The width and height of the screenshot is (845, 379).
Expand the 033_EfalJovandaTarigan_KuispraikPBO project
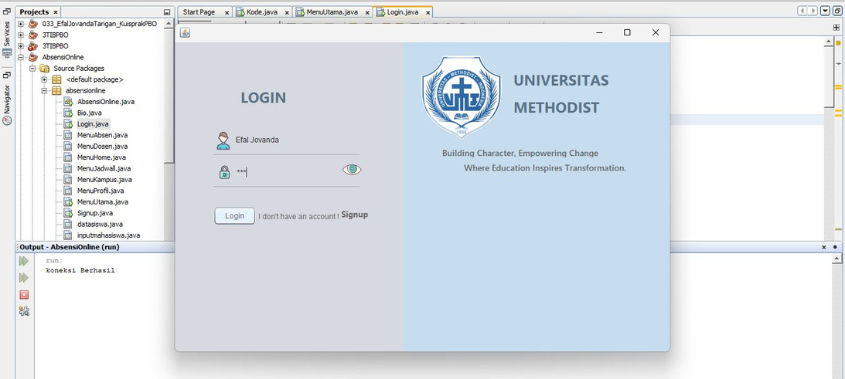21,24
